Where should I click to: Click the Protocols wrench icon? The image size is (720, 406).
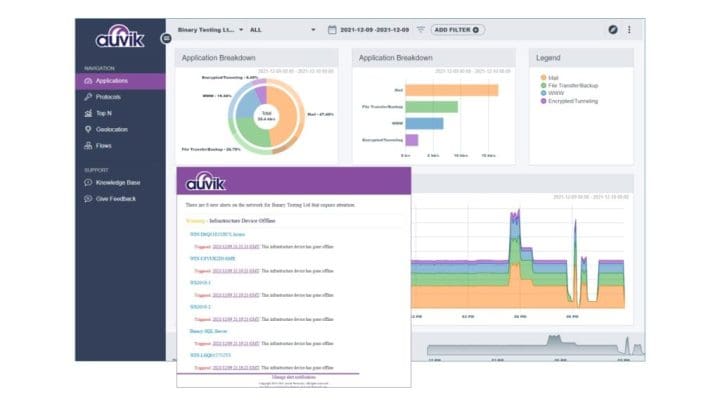(88, 97)
